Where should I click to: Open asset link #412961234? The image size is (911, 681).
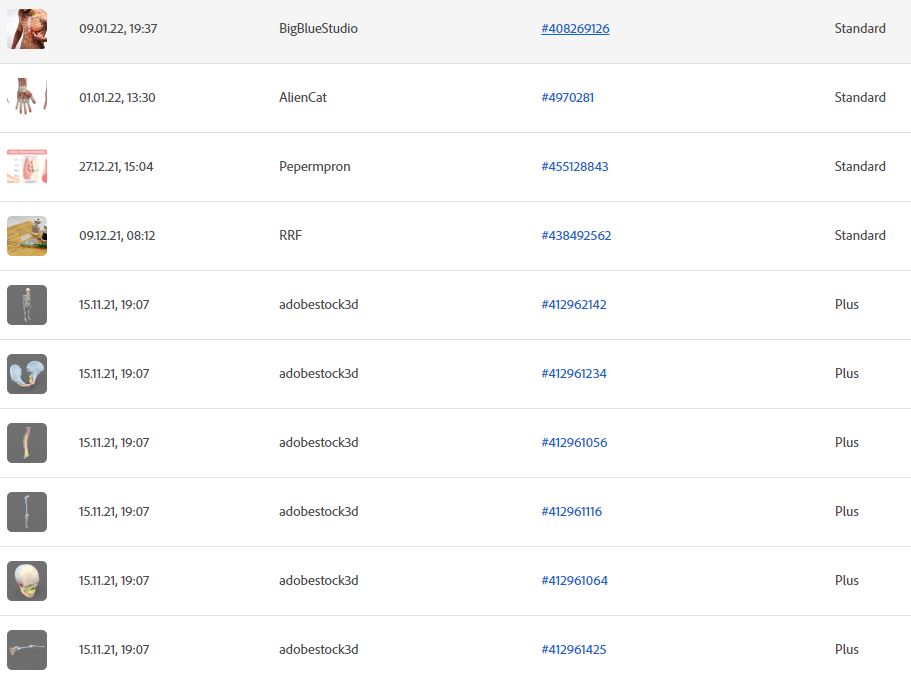pyautogui.click(x=574, y=374)
